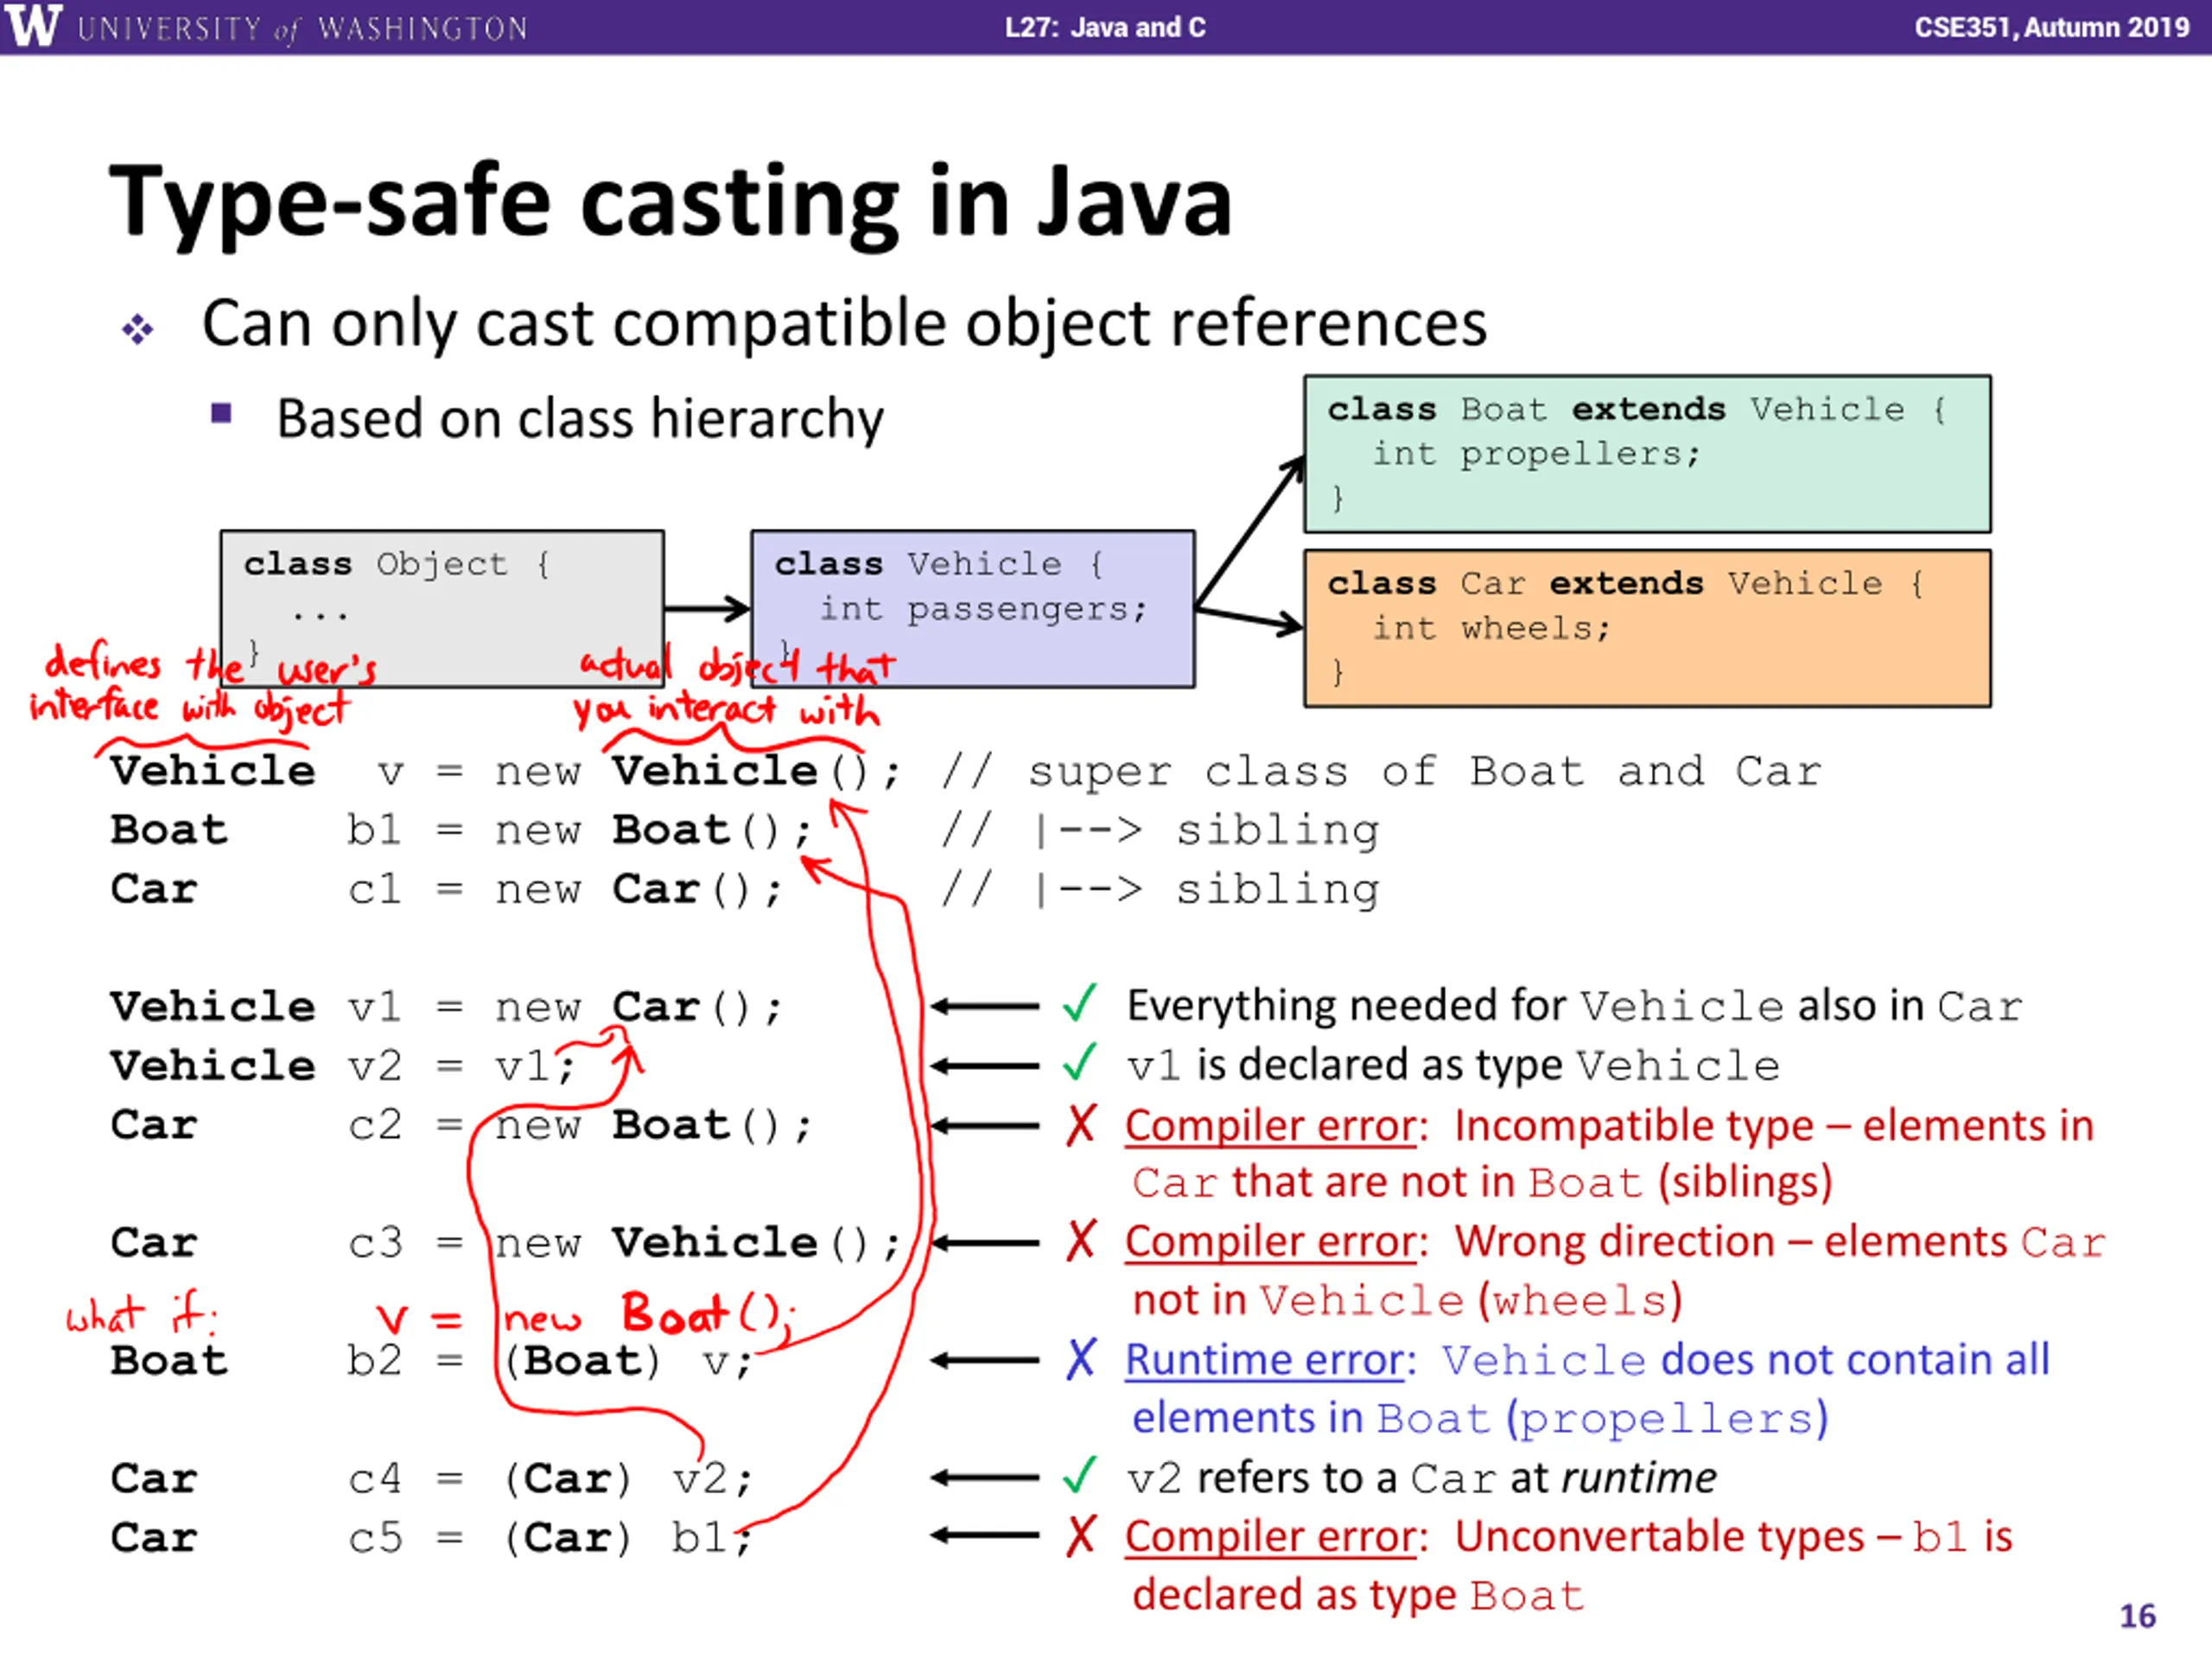Click code line 'Car c1 = new Car();'
Screen dimensions: 2212x1659
point(446,890)
